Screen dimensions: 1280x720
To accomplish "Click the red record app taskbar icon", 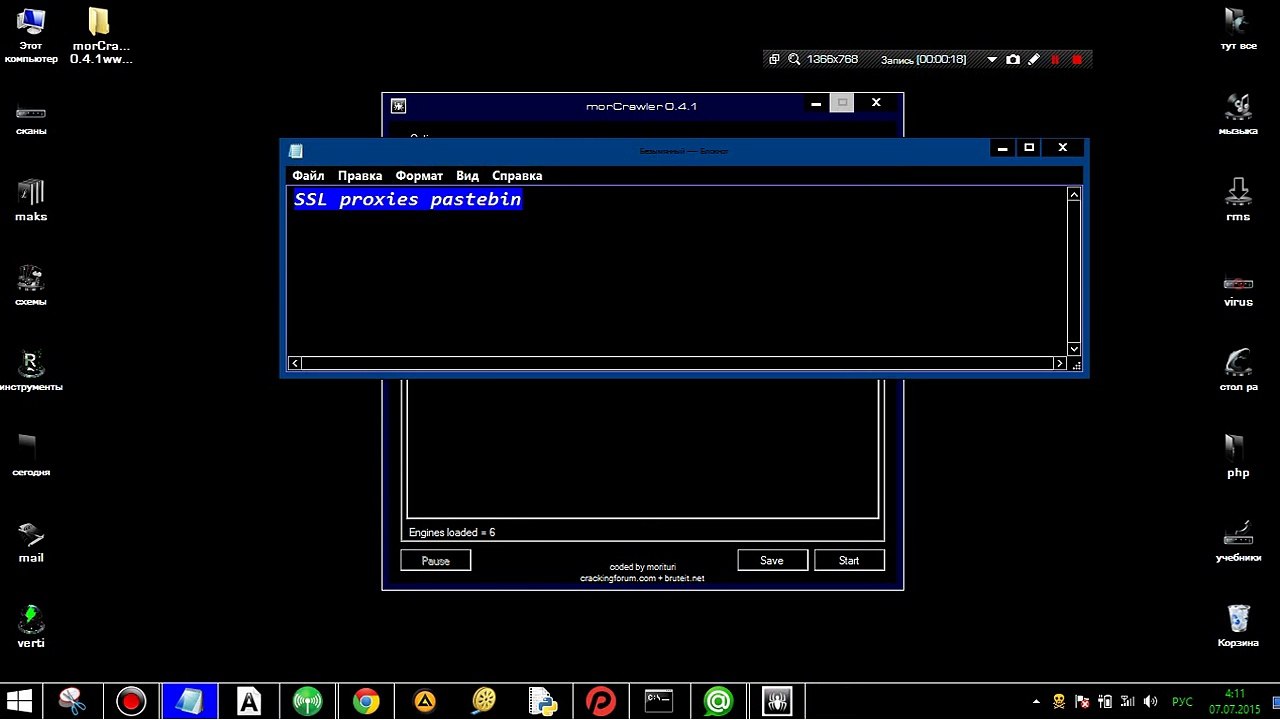I will [x=131, y=701].
